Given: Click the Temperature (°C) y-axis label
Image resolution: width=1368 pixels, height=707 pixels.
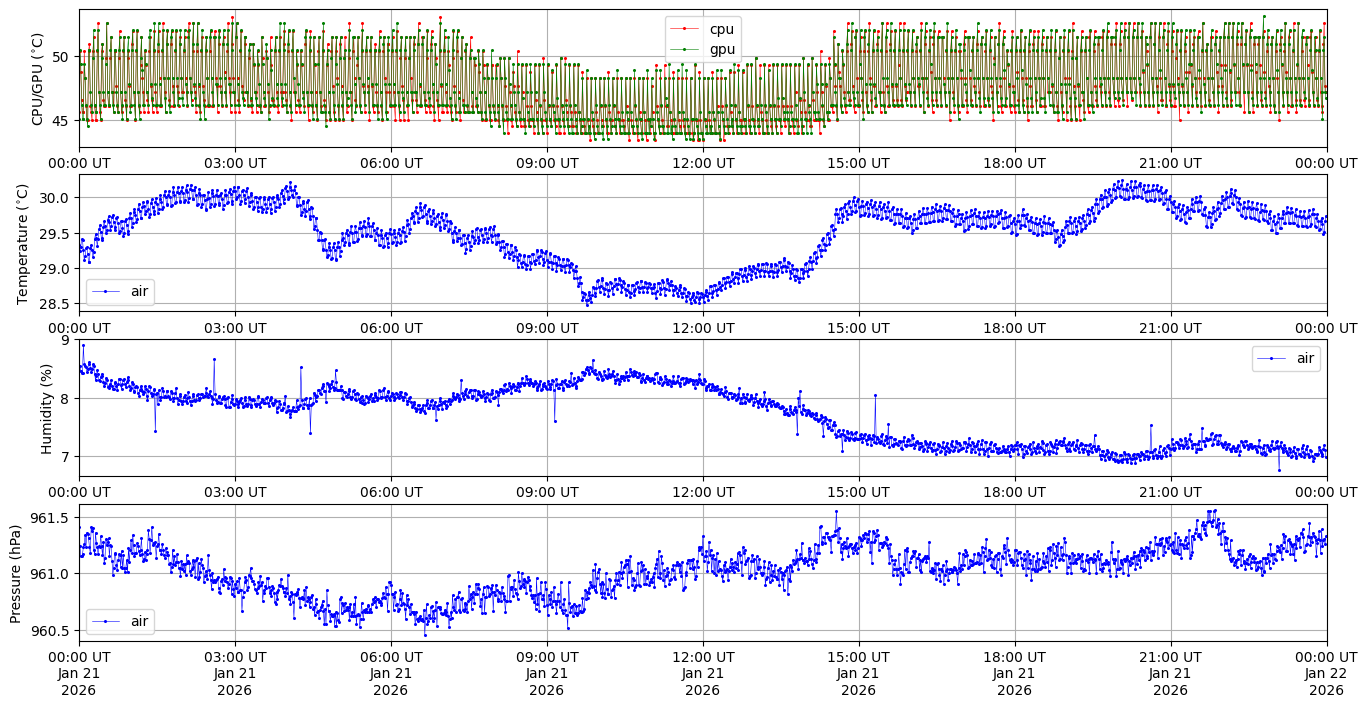Looking at the screenshot, I should [x=23, y=243].
